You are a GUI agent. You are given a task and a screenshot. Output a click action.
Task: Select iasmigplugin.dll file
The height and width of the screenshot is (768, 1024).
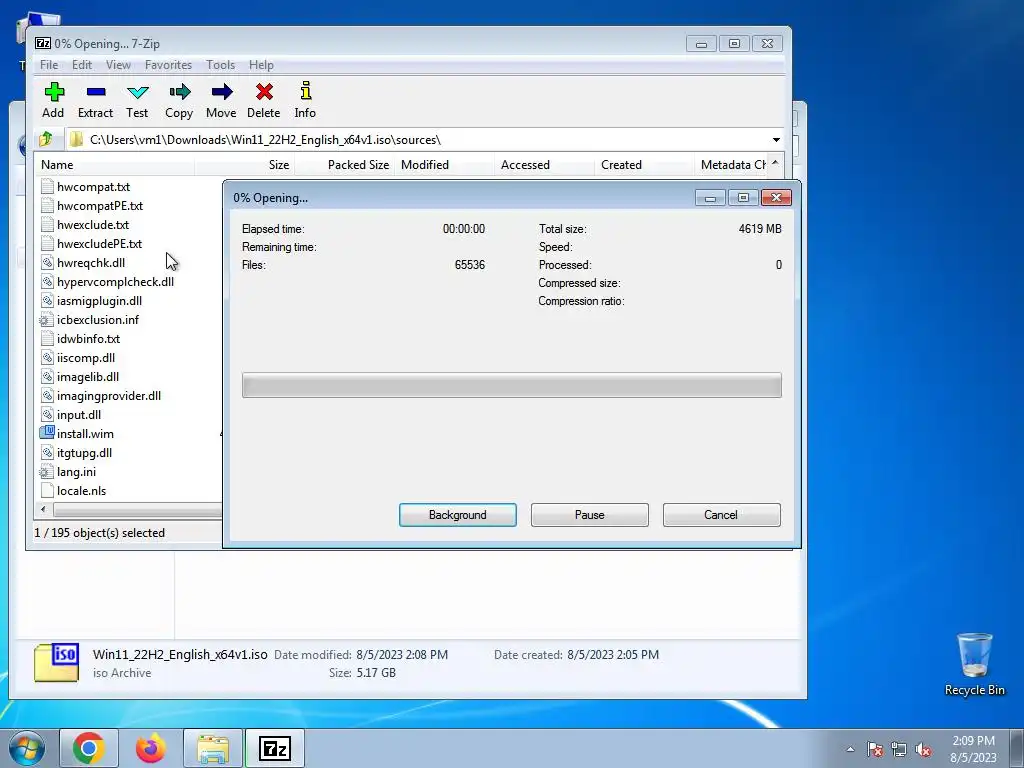point(99,300)
